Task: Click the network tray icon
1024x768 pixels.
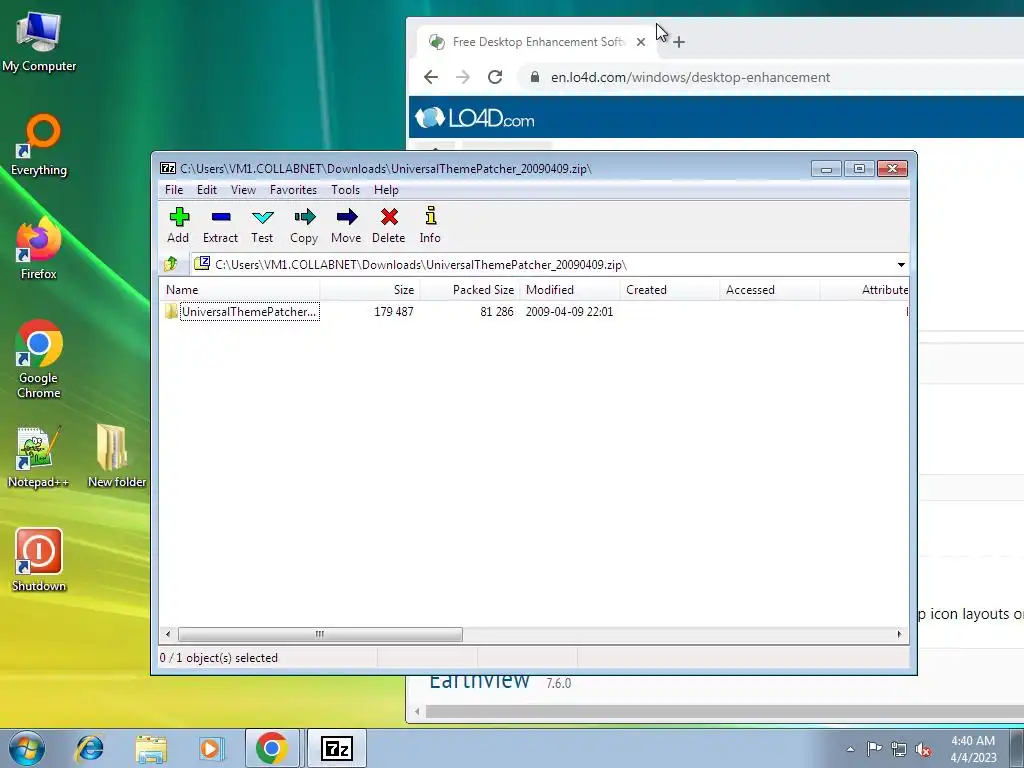Action: 899,749
